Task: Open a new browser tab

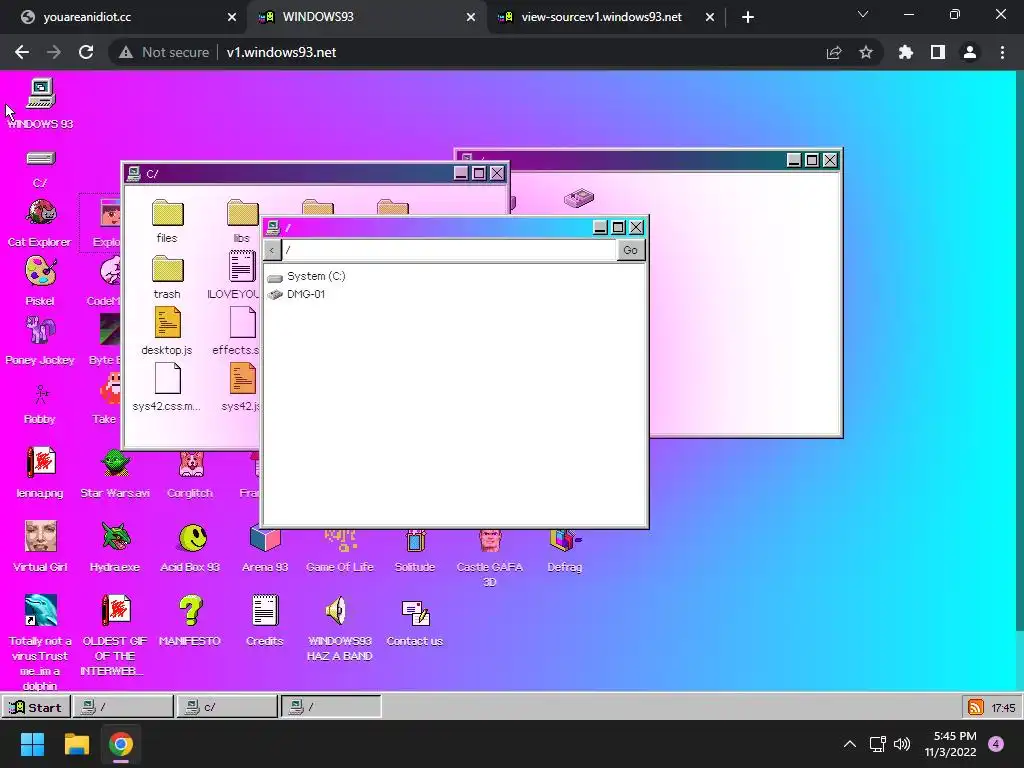Action: tap(748, 18)
